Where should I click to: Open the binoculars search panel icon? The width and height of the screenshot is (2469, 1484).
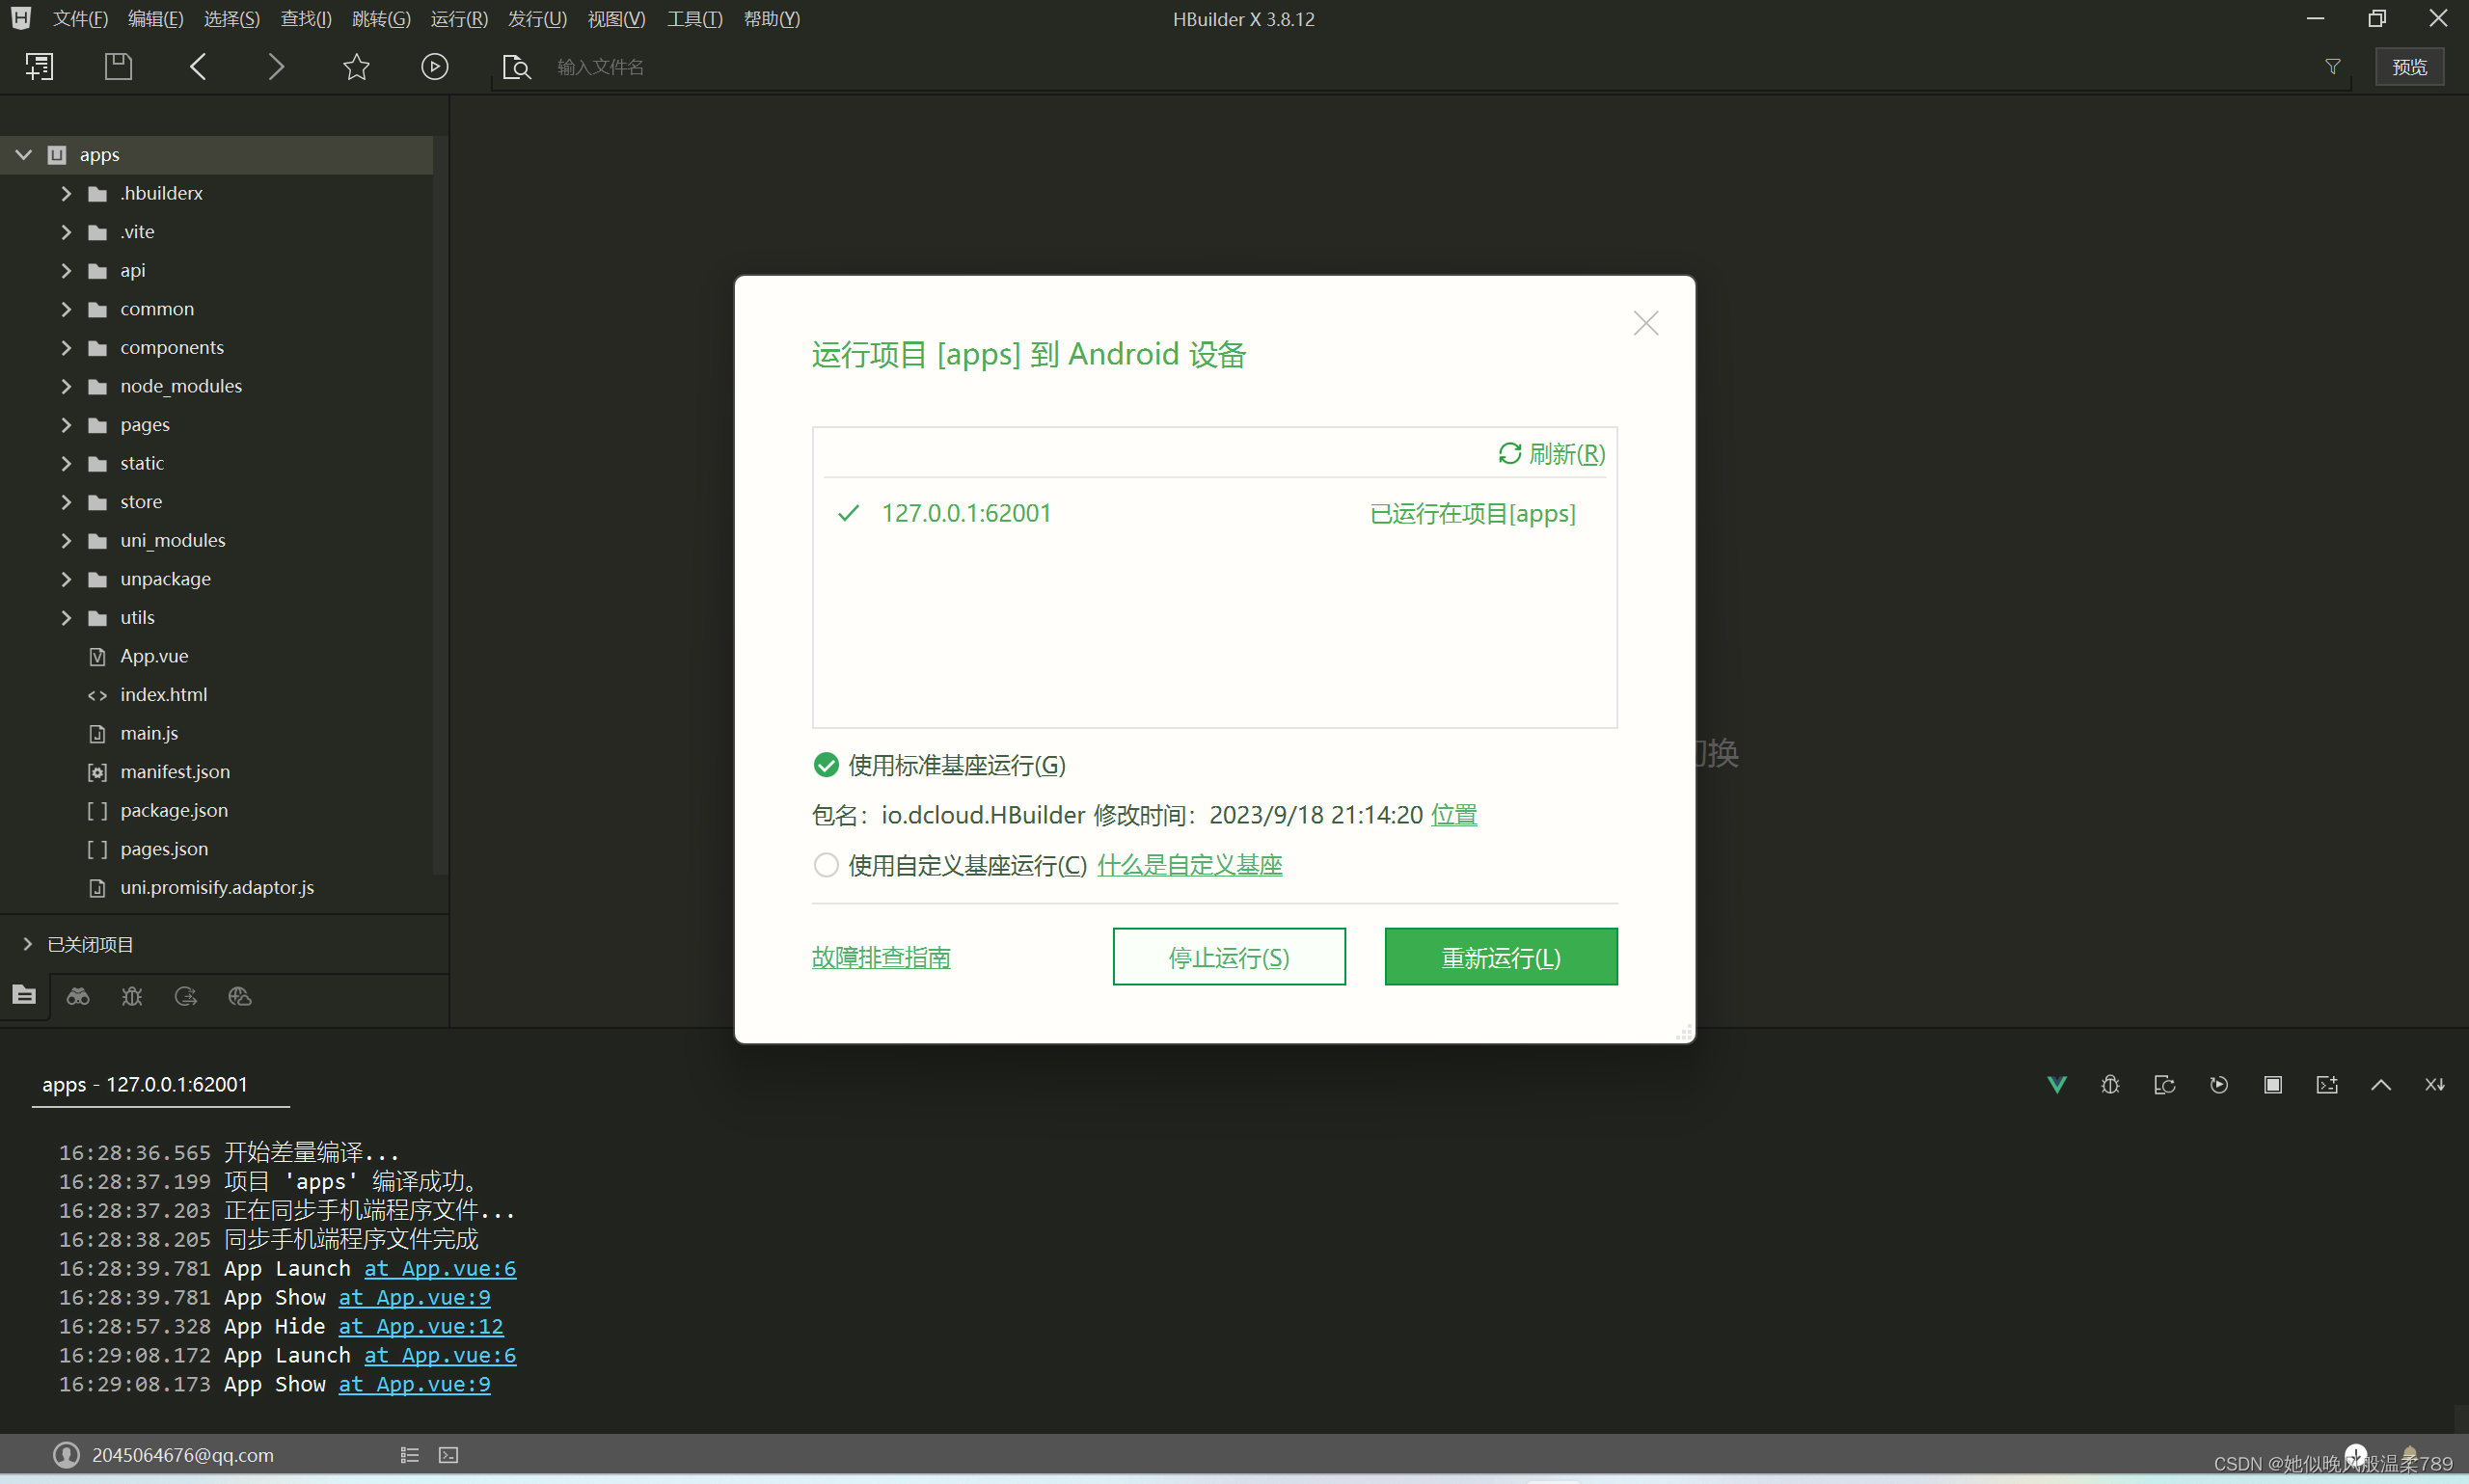78,997
